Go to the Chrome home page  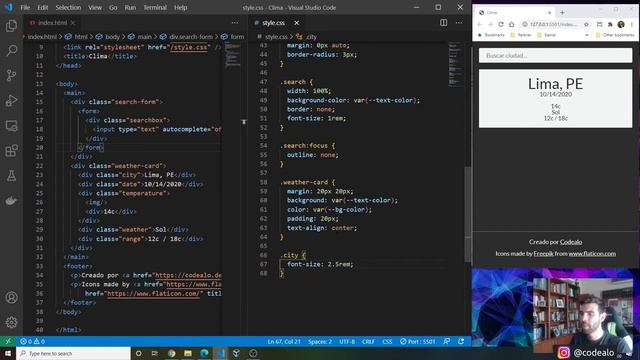(512, 24)
